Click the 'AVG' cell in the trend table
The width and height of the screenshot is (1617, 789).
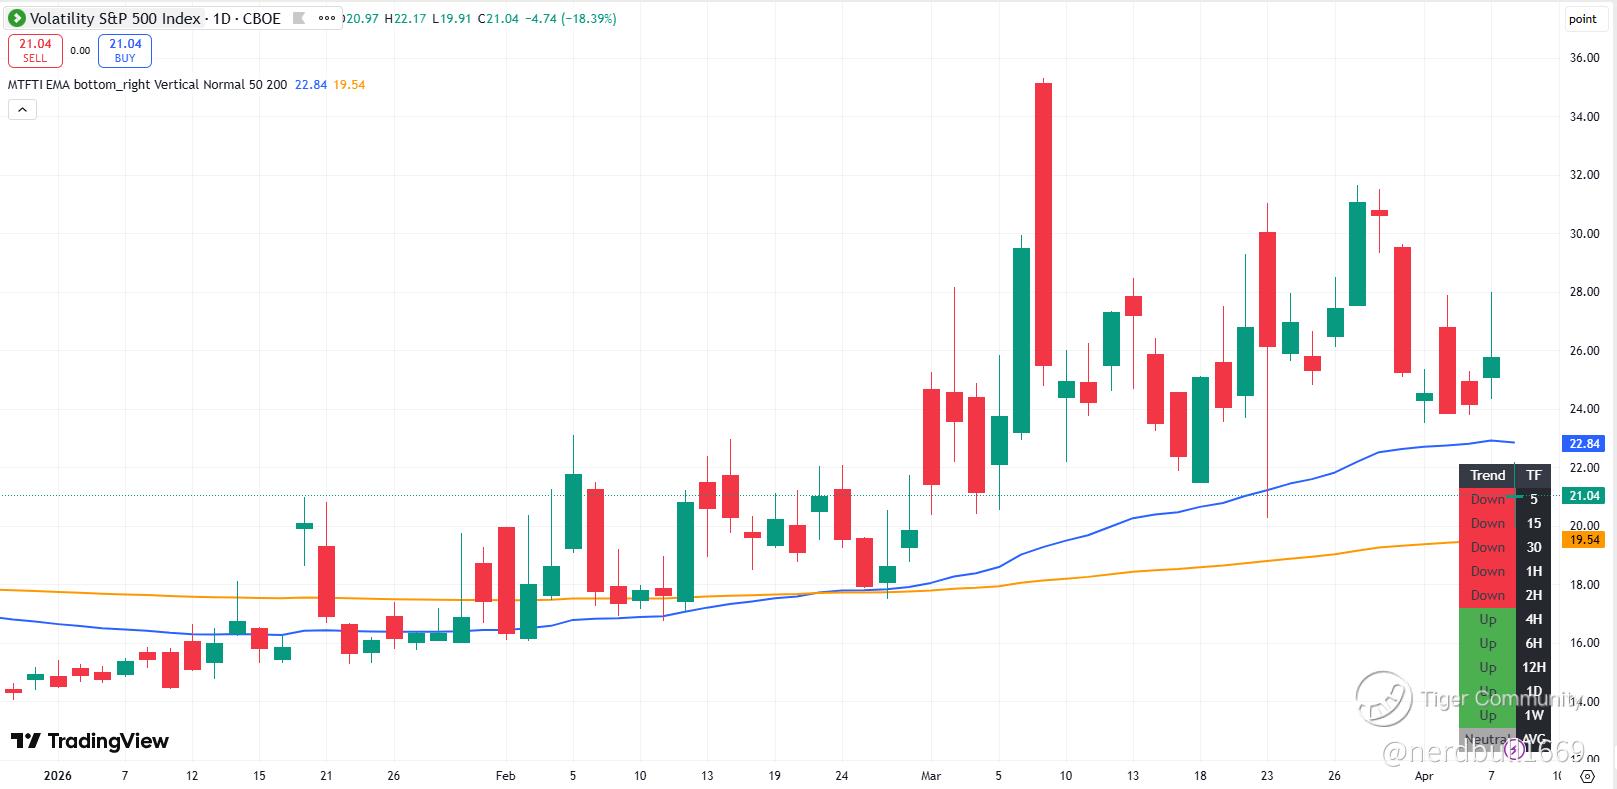pos(1533,739)
